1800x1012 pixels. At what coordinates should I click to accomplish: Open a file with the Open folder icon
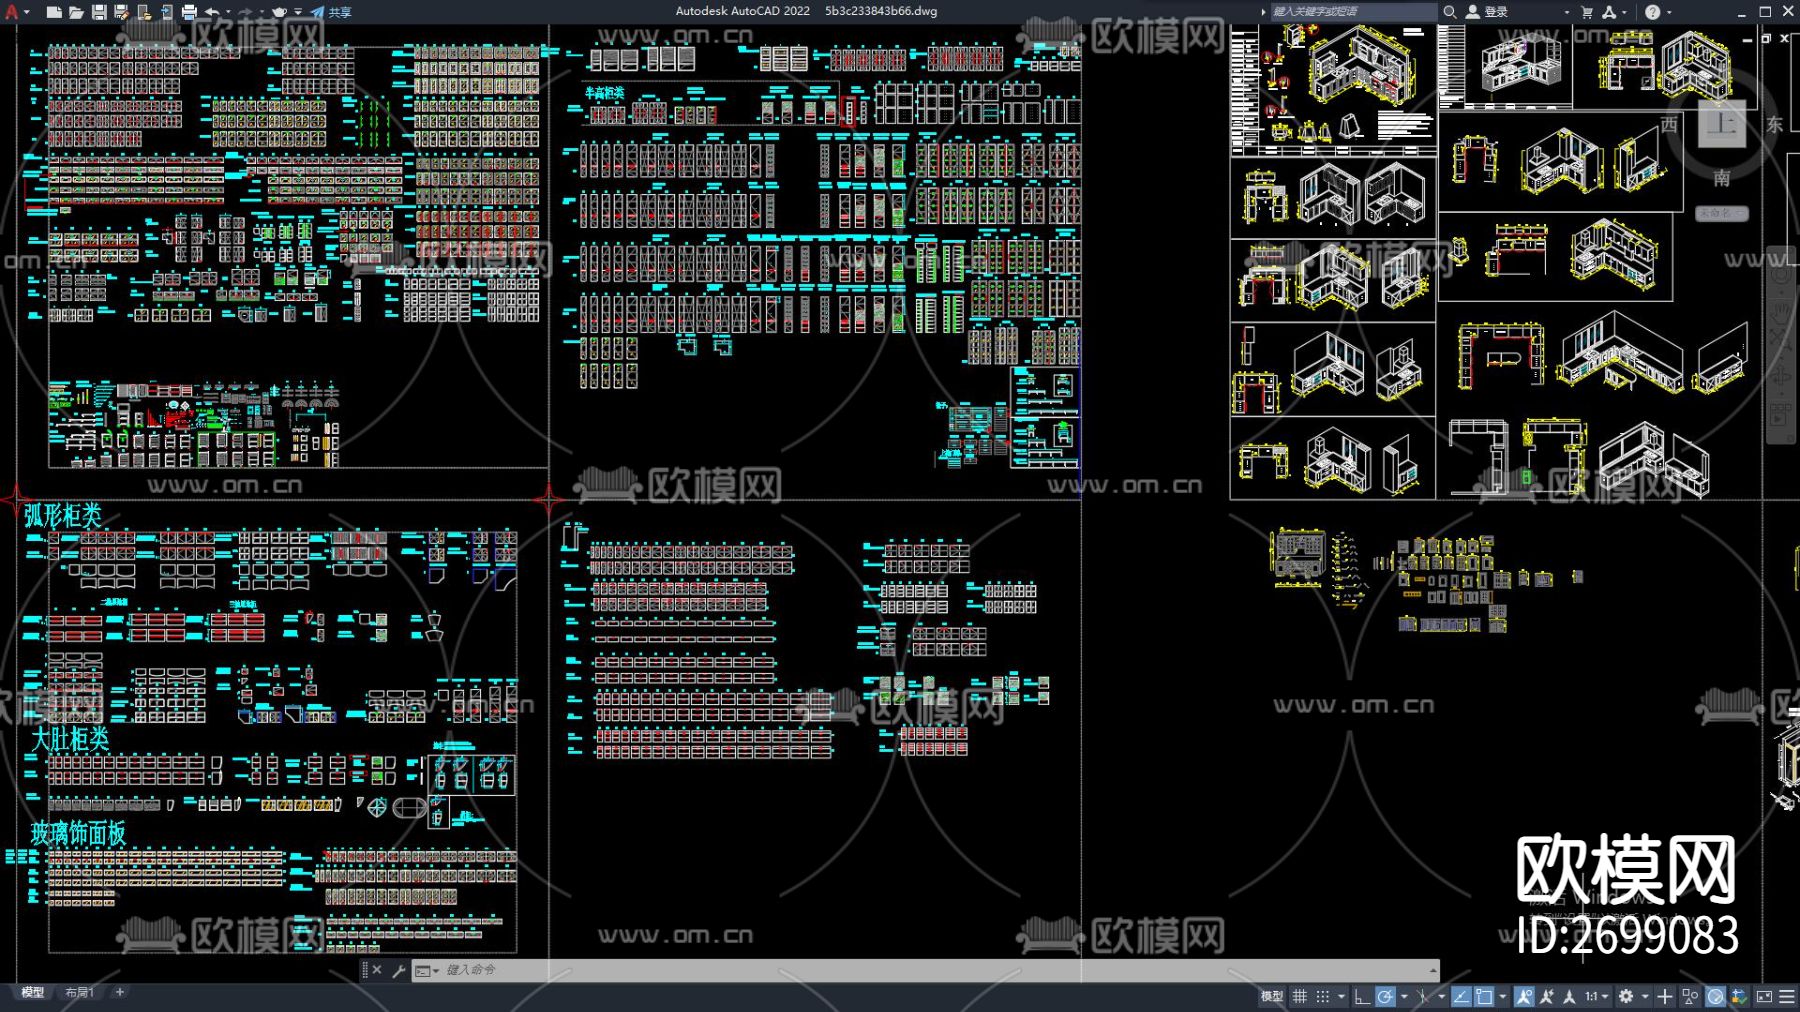76,12
